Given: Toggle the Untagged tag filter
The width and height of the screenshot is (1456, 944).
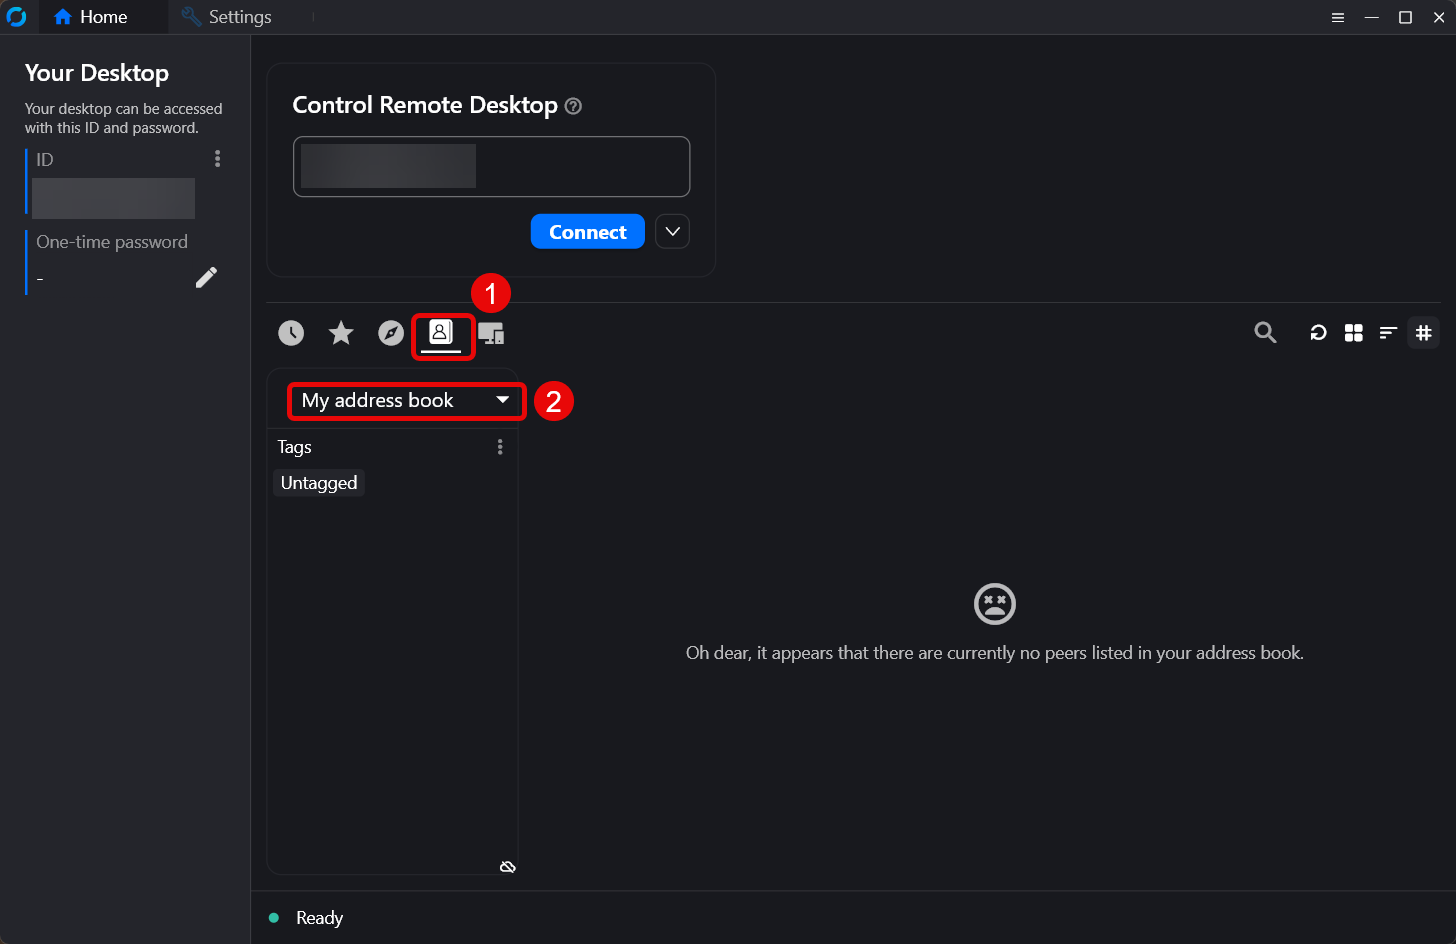Looking at the screenshot, I should (319, 483).
